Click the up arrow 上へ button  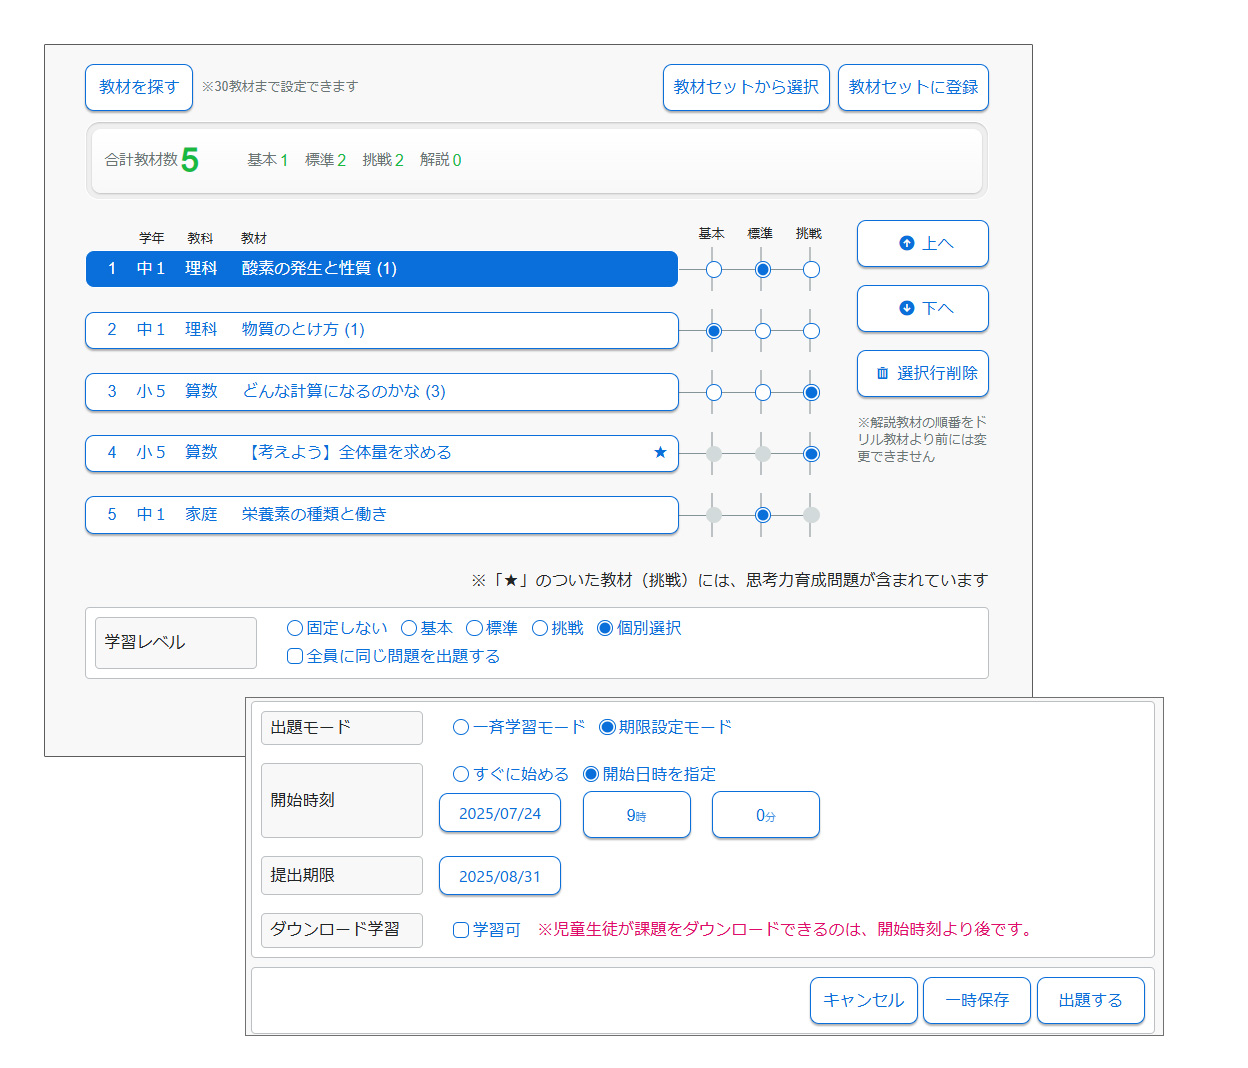point(922,244)
